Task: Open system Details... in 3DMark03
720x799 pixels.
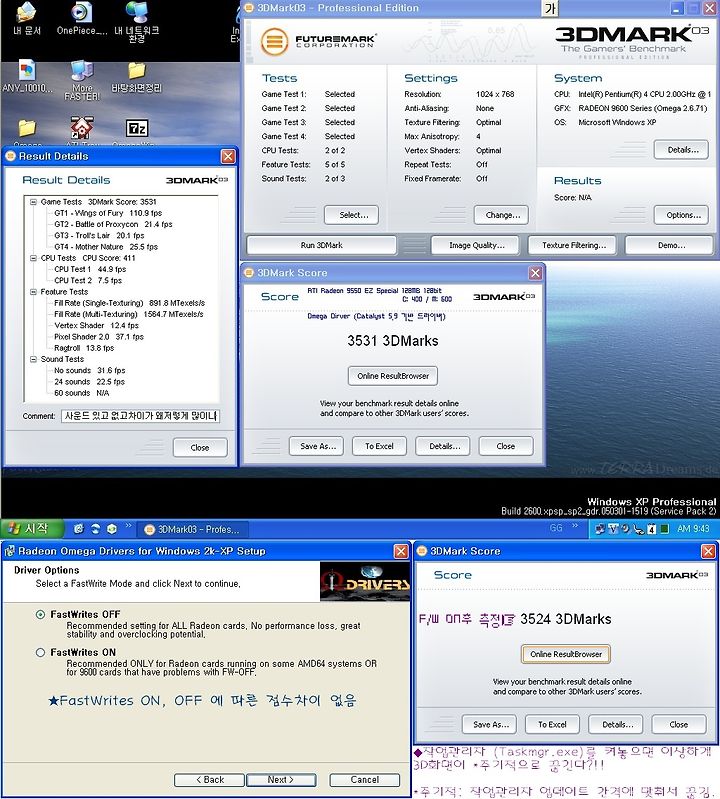Action: (x=681, y=150)
